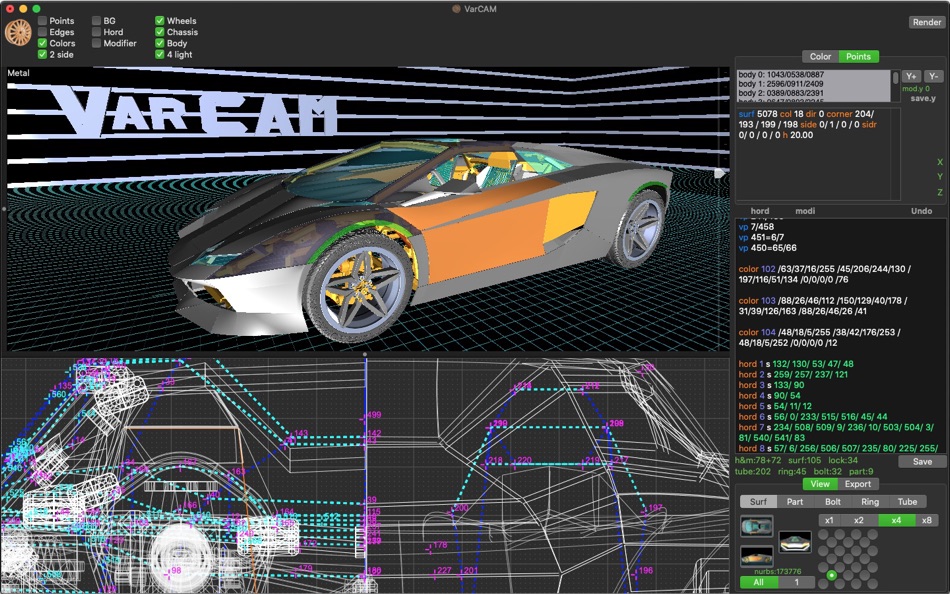This screenshot has height=594, width=950.
Task: Select the 1 segment button
Action: [x=796, y=582]
